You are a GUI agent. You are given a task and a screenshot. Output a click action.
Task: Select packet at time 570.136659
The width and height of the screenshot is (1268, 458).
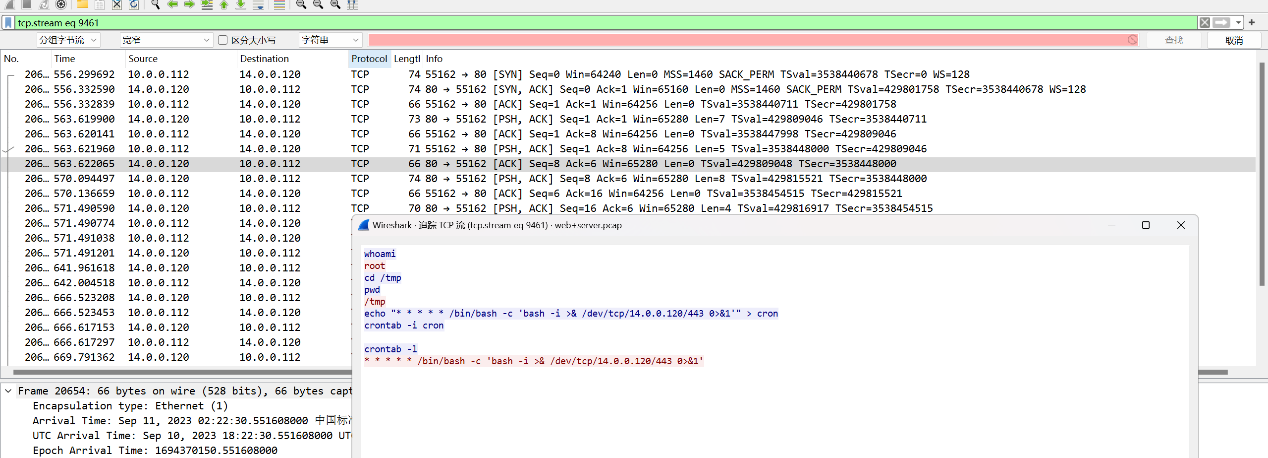point(627,194)
